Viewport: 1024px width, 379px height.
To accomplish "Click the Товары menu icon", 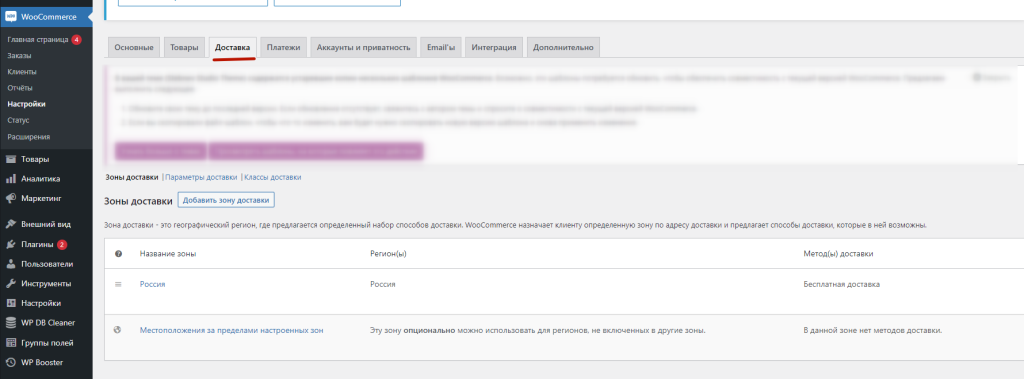I will 10,159.
